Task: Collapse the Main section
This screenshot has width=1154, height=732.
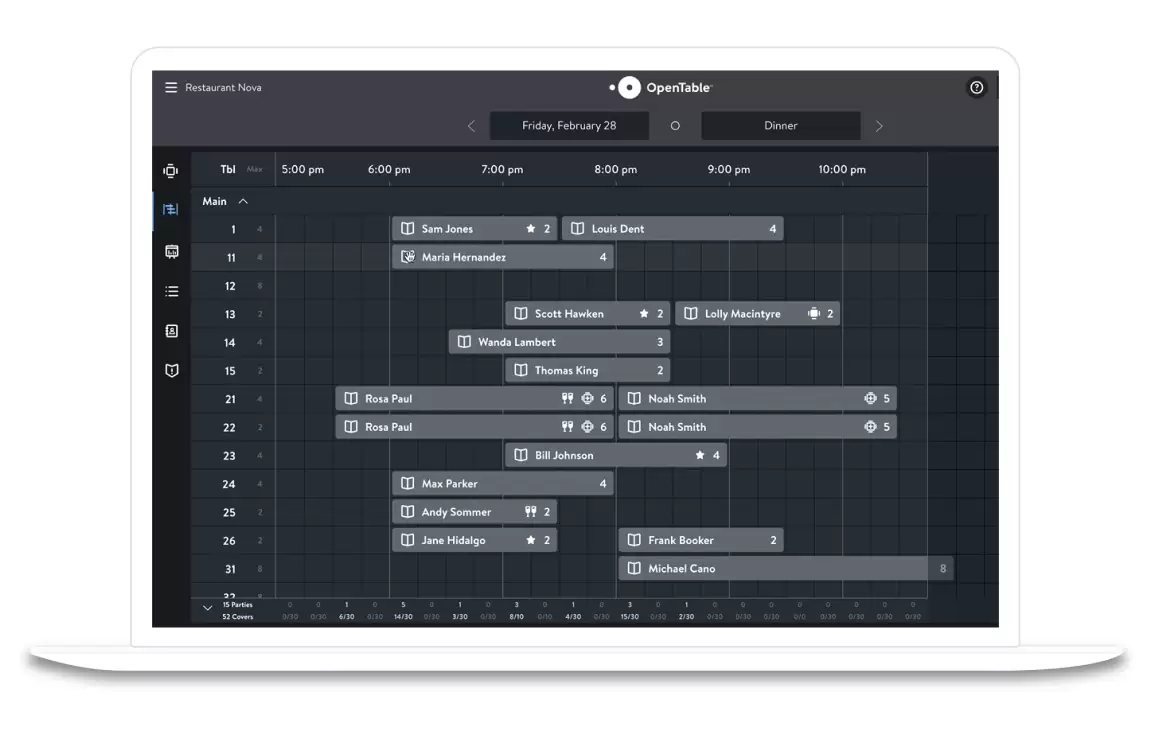Action: point(243,202)
